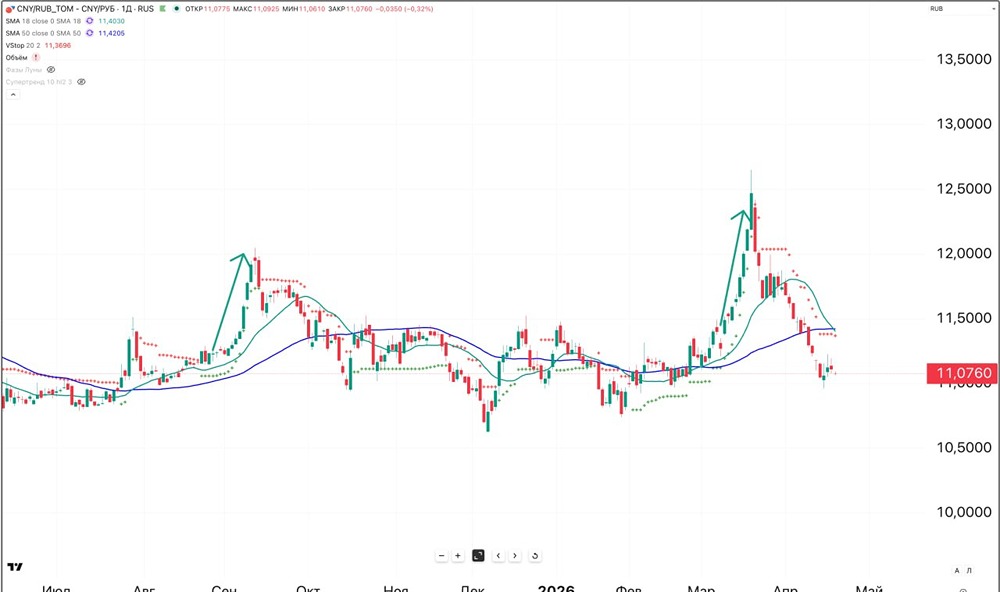Image resolution: width=1000 pixels, height=592 pixels.
Task: Select the VStop 20 2 indicator label
Action: pos(23,45)
